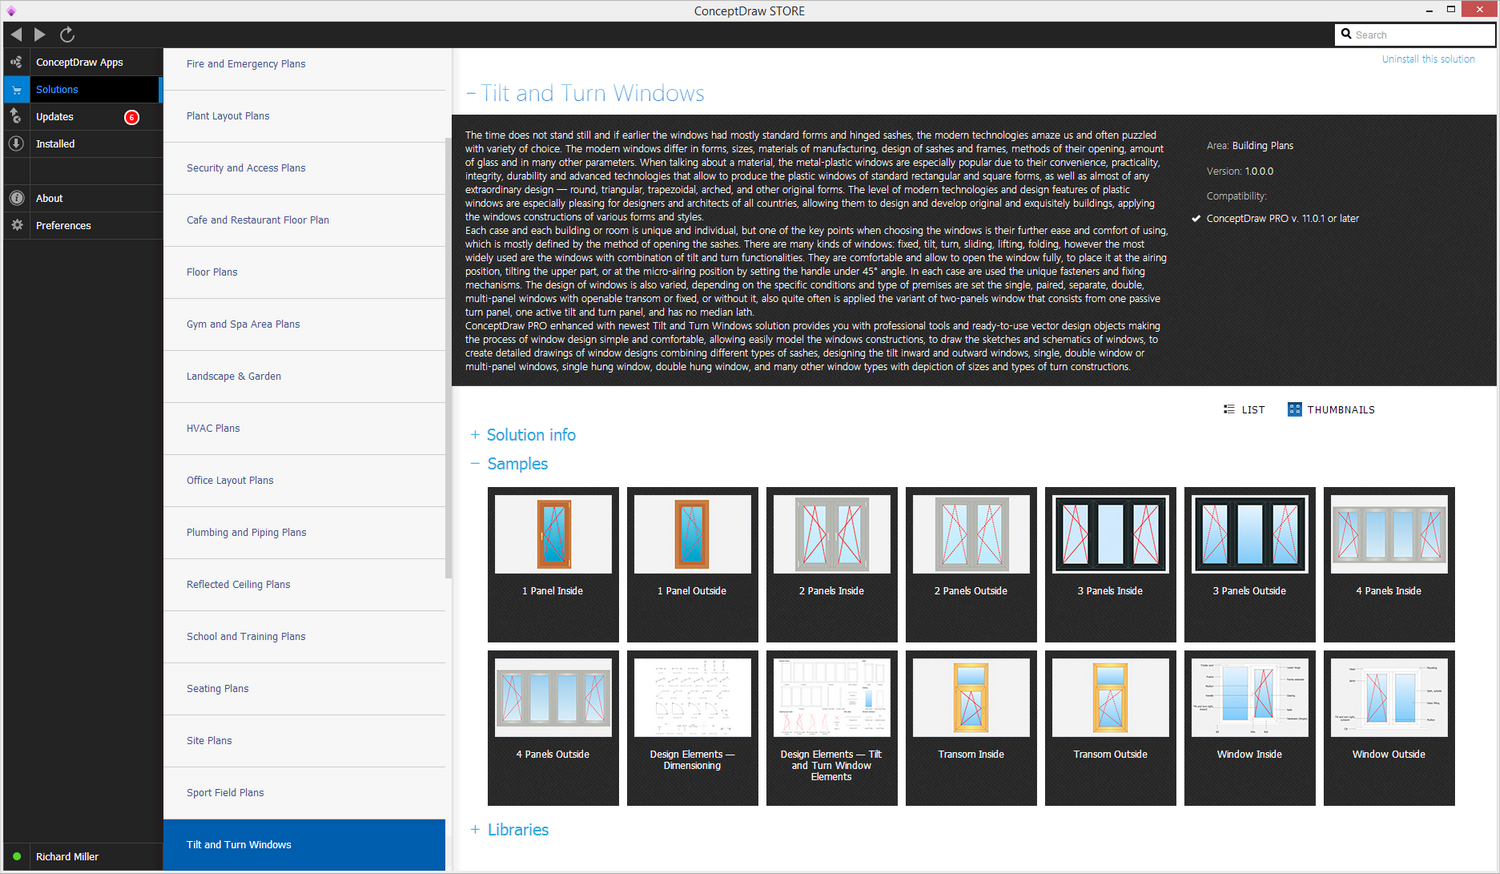This screenshot has height=874, width=1500.
Task: Select Landscape & Garden solution
Action: (304, 376)
